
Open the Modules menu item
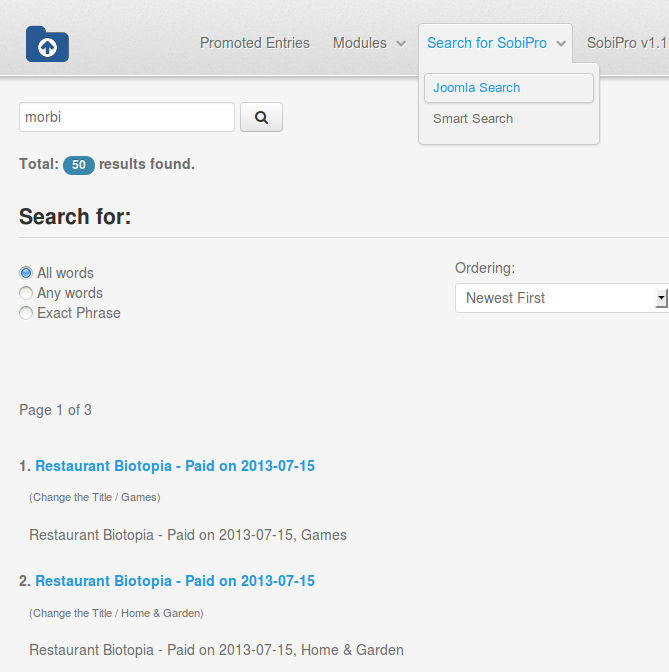coord(360,43)
